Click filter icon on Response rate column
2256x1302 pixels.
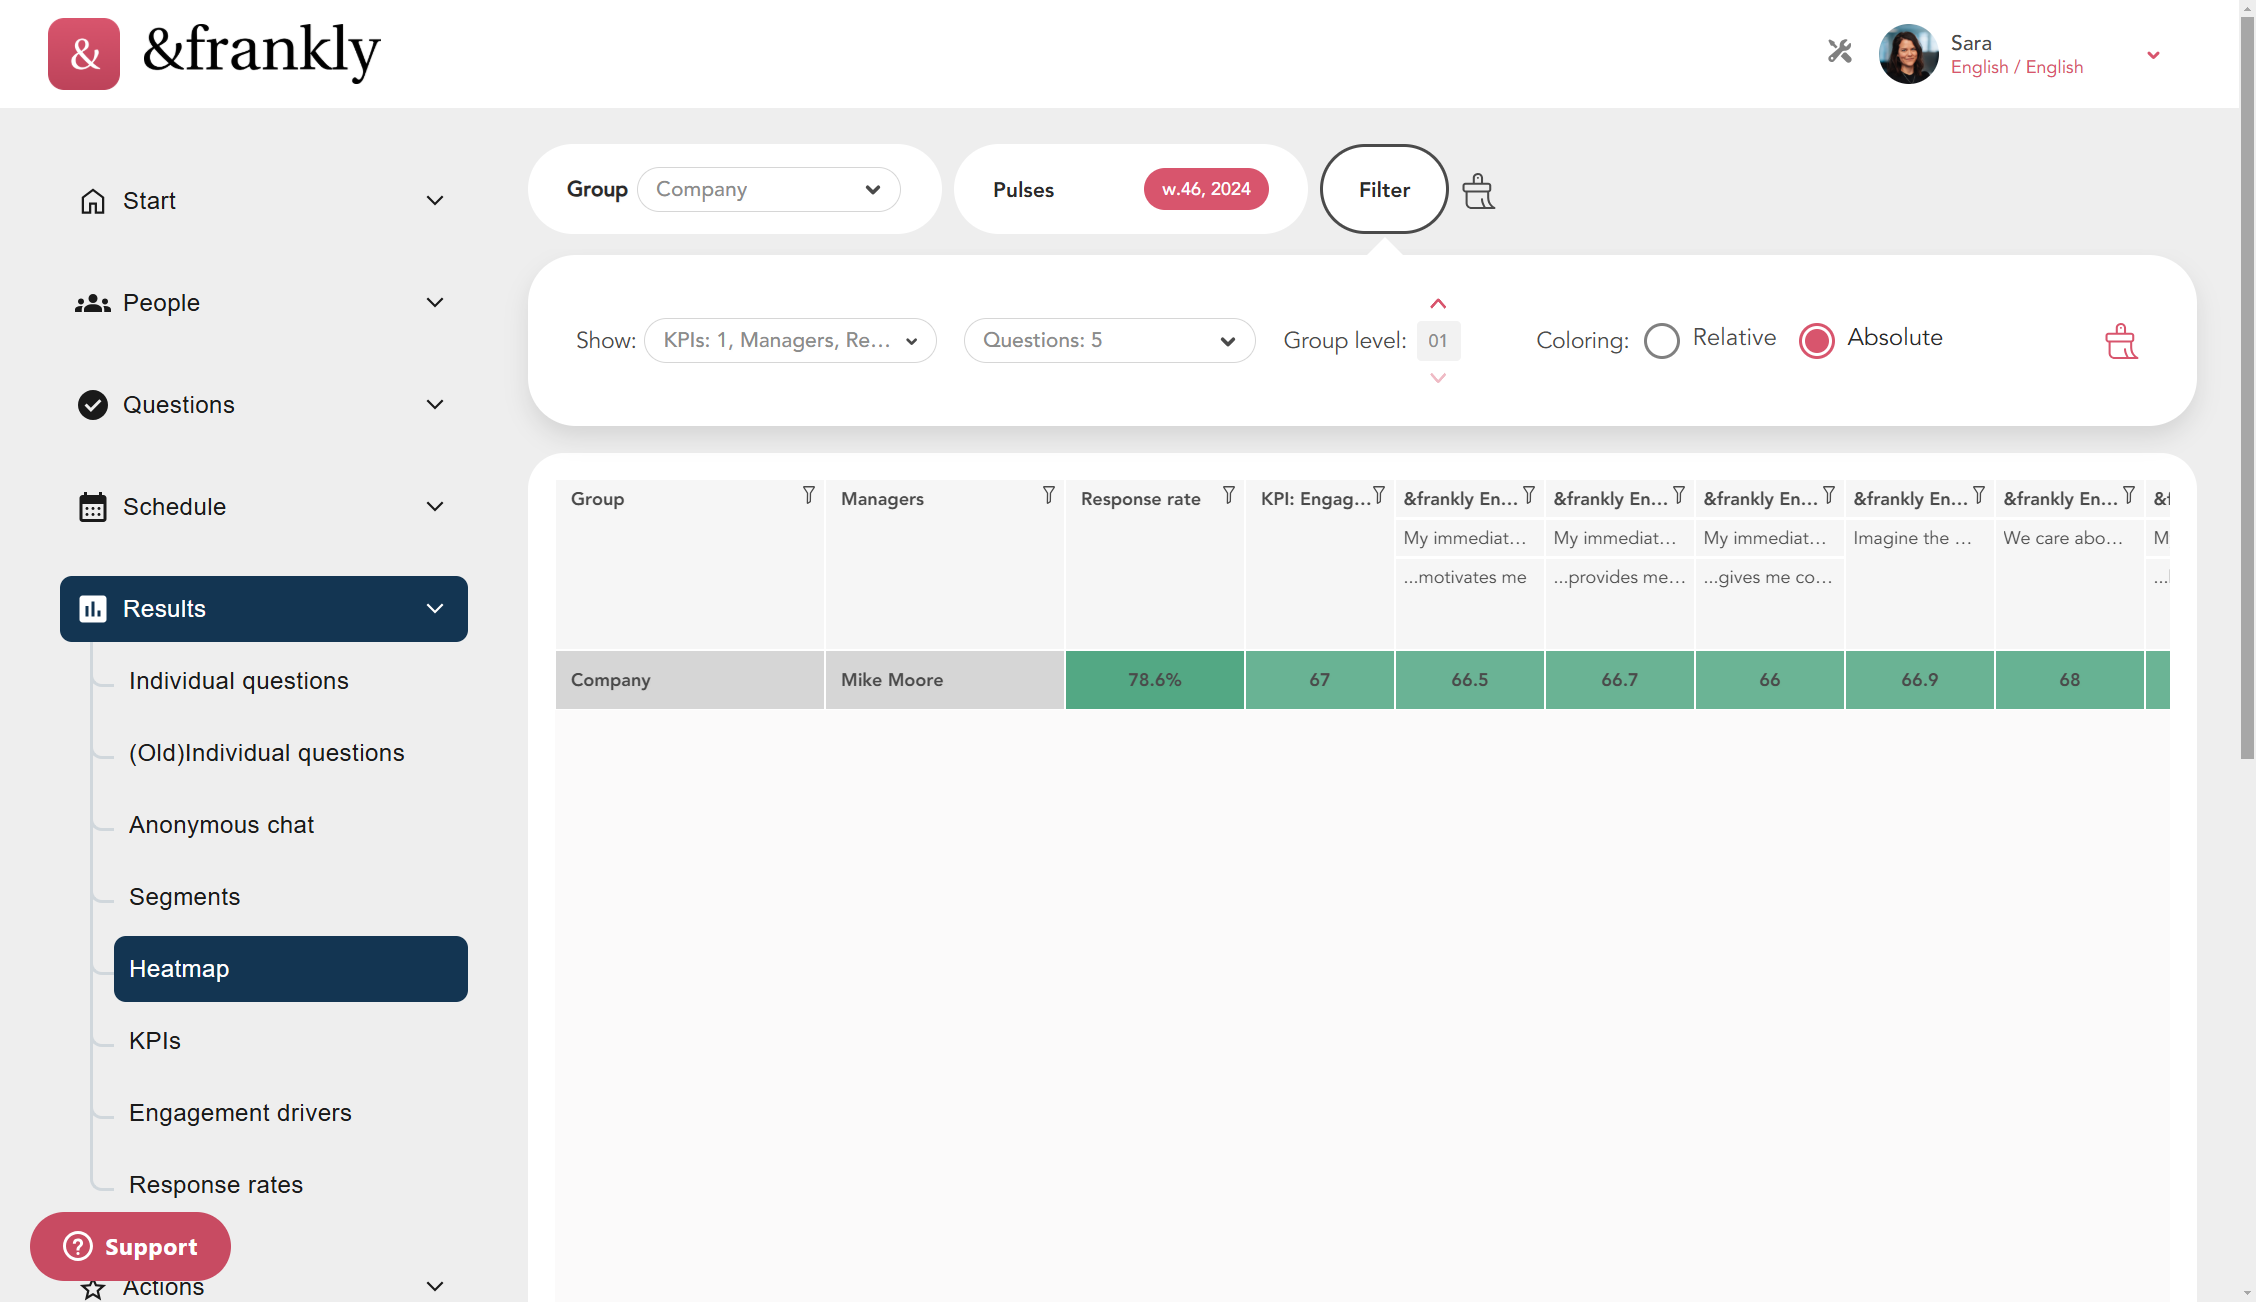pos(1229,496)
